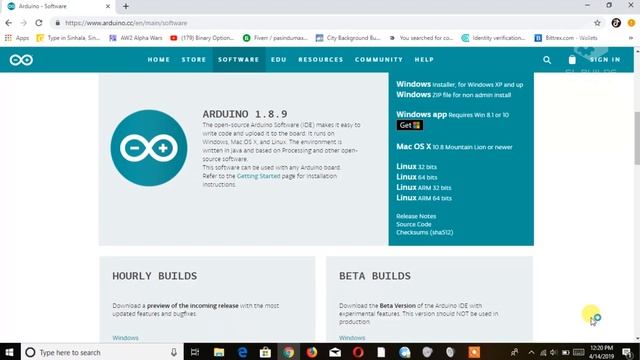Download Linux 32 bits version
The image size is (640, 360).
[416, 167]
